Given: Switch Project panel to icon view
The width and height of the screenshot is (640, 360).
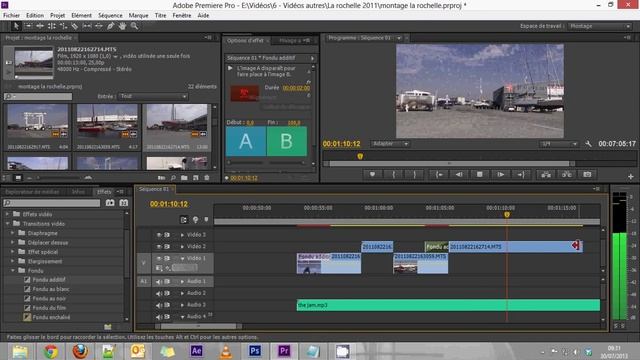Looking at the screenshot, I should tap(18, 178).
